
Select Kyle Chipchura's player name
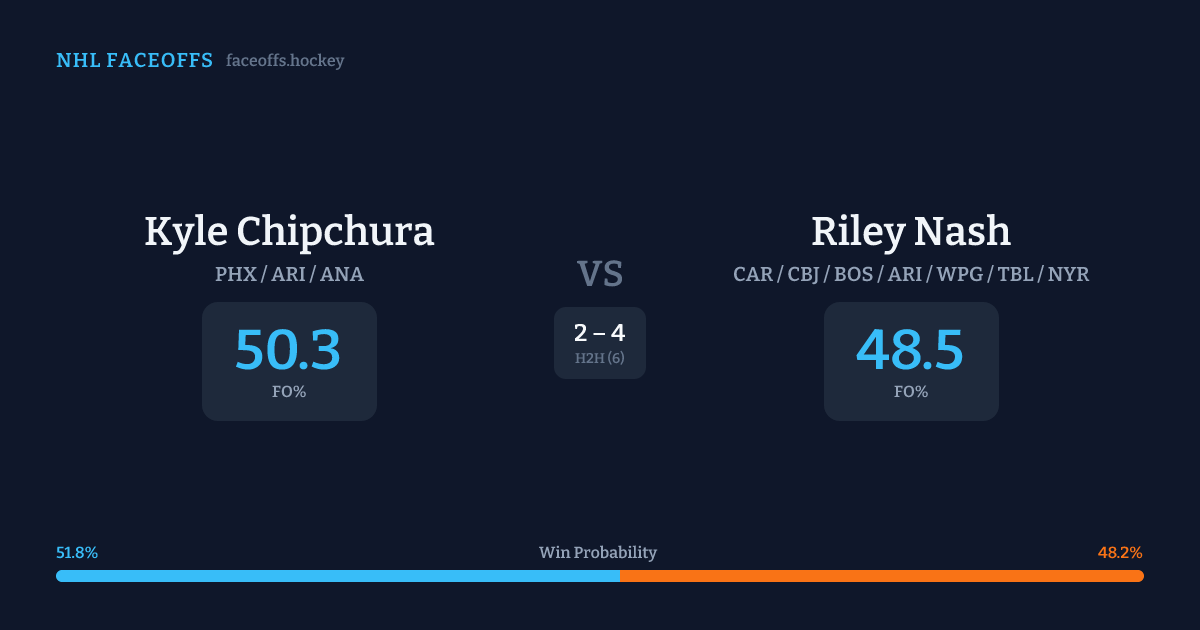tap(289, 231)
